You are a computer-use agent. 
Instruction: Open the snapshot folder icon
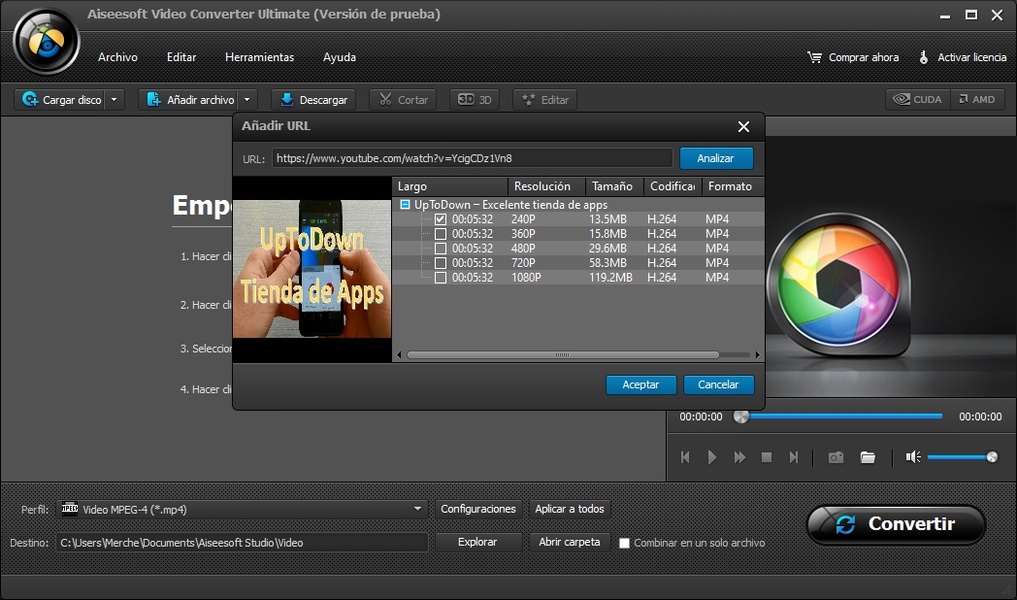(x=868, y=457)
